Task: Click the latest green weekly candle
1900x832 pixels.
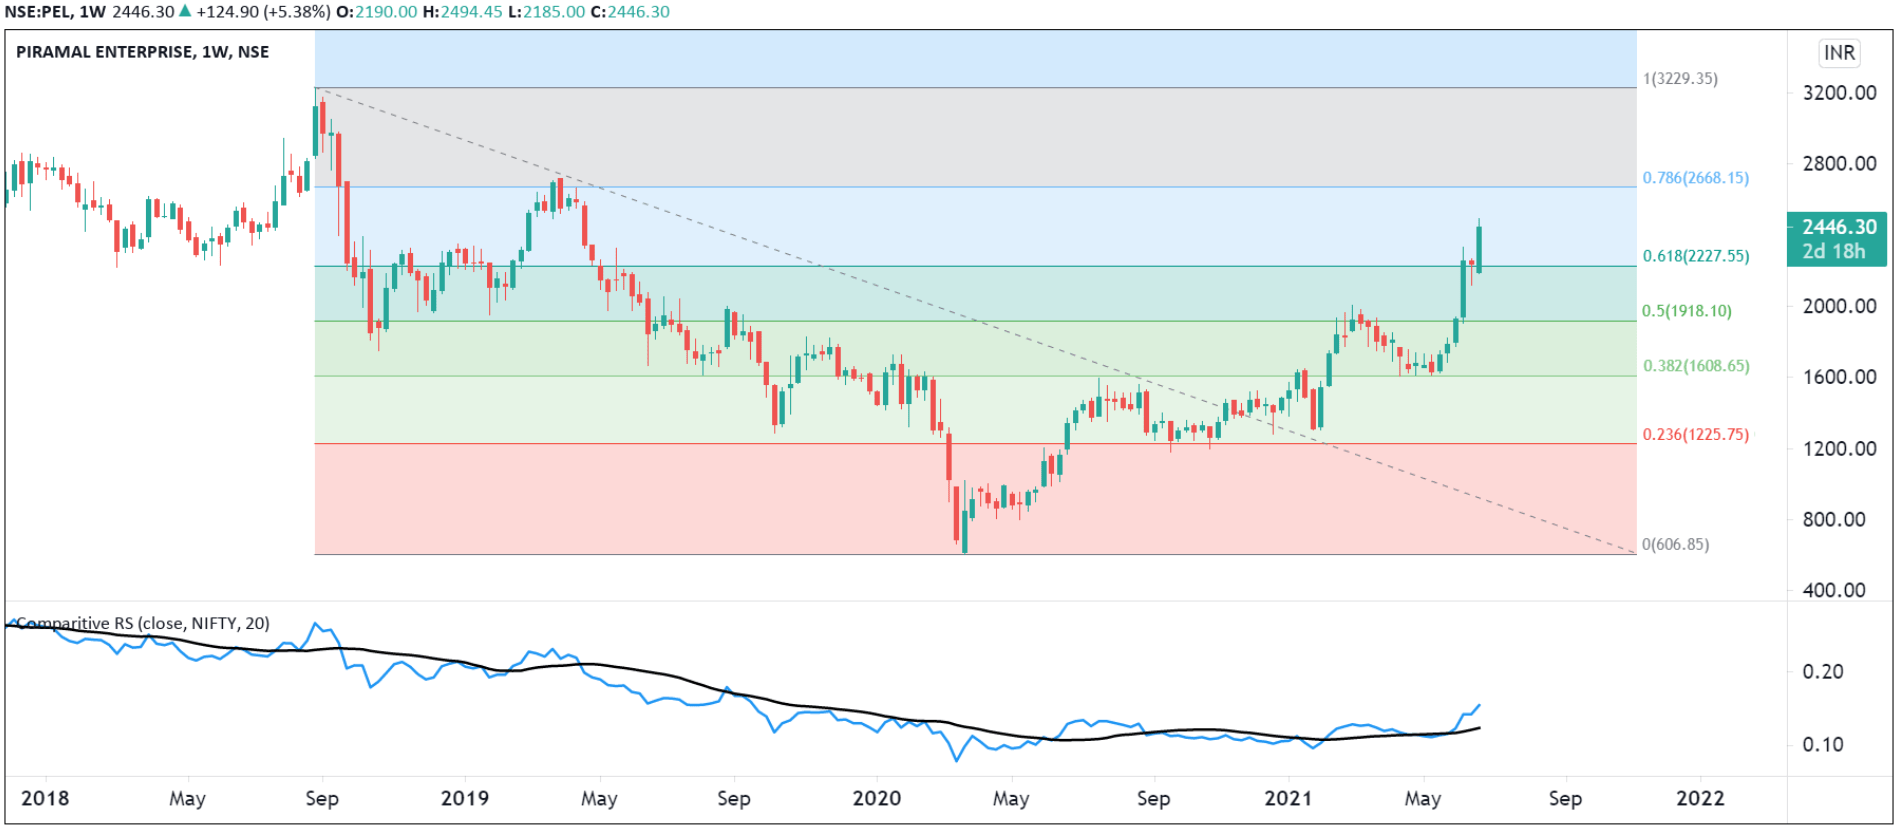Action: coord(1479,246)
